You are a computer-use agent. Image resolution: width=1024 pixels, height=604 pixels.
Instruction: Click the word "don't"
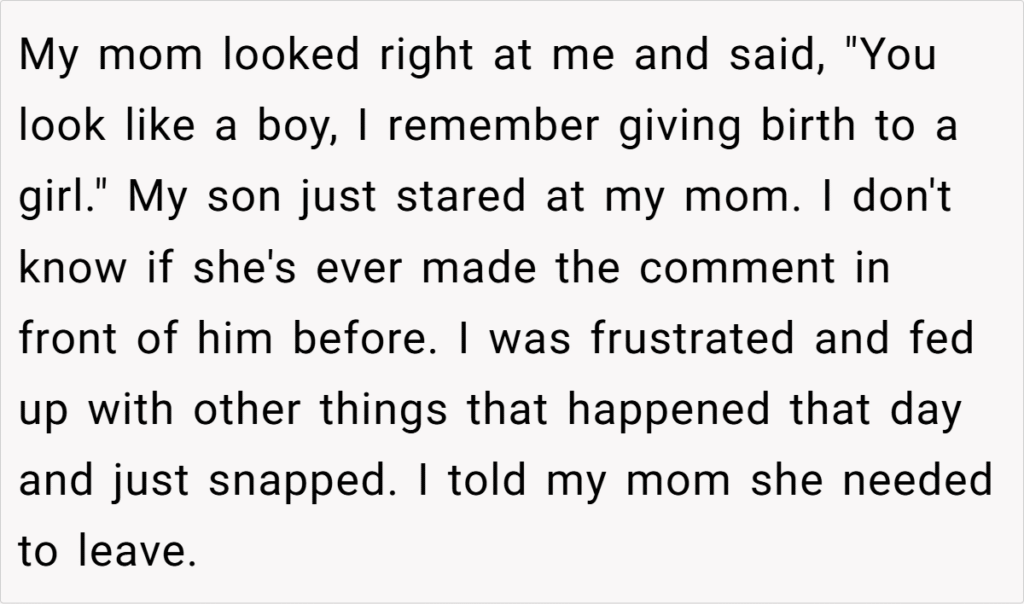point(902,196)
